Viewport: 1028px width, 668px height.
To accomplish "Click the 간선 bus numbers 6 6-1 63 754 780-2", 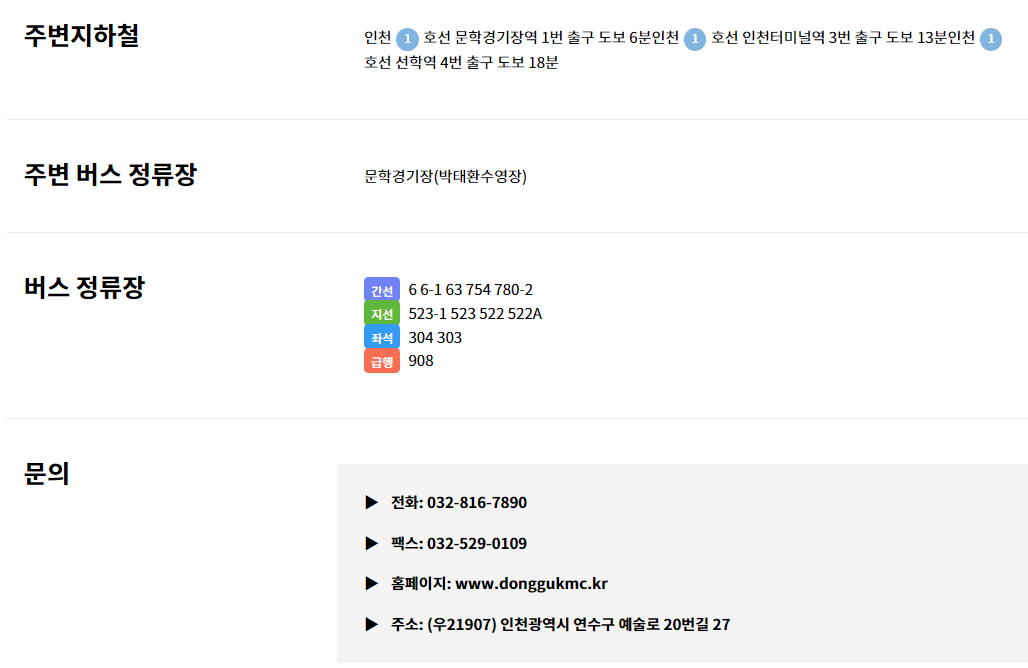I will pos(471,290).
